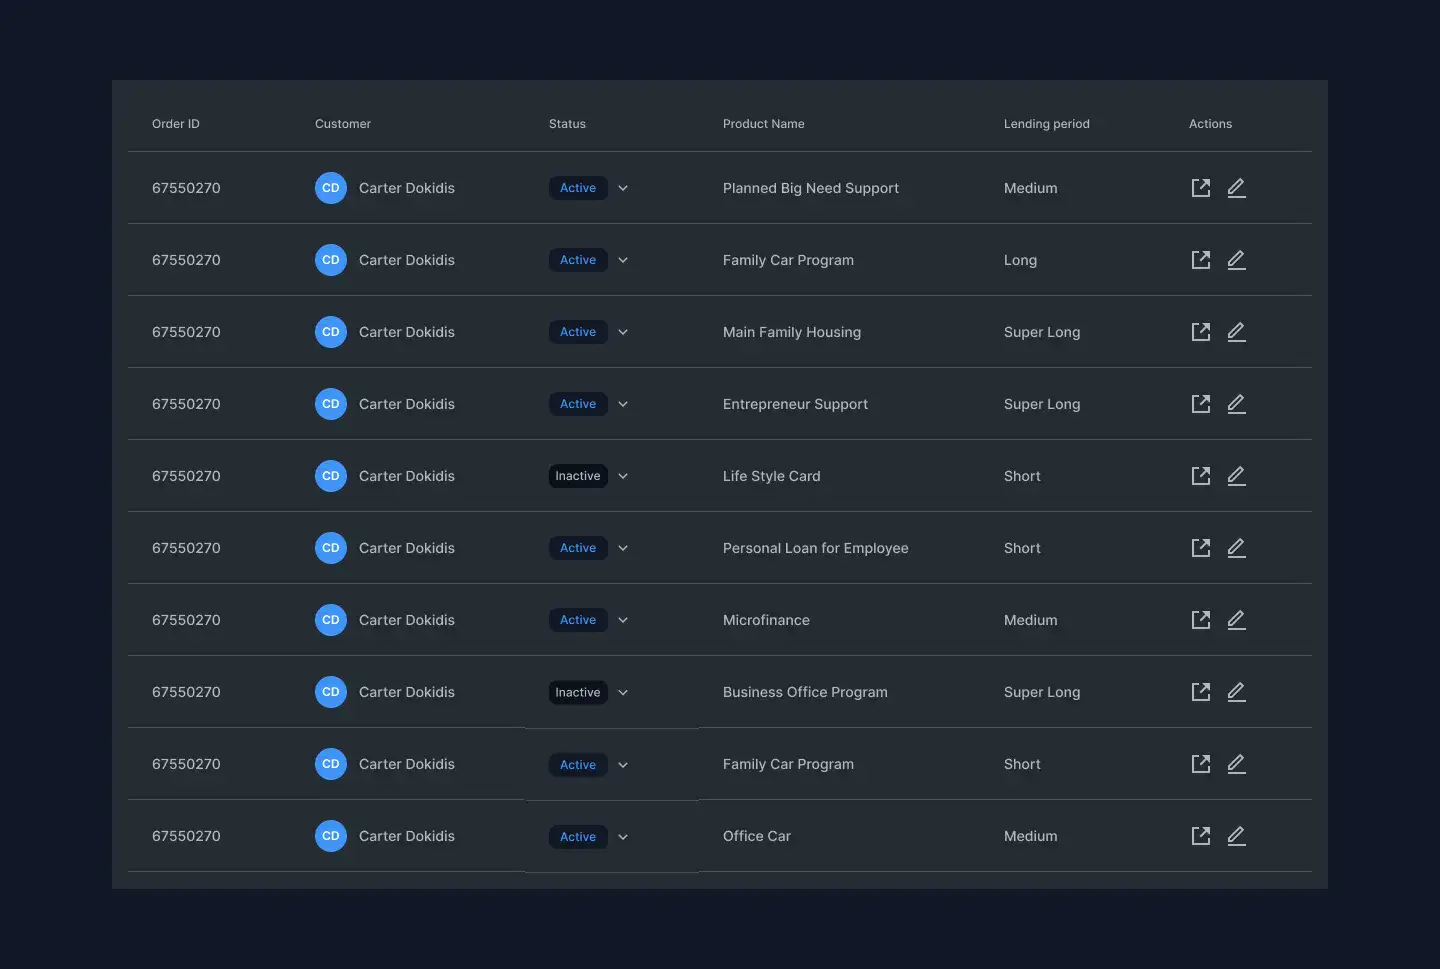The width and height of the screenshot is (1440, 969).
Task: Click 'Carter Dokidis' in Entrepreneur Support row
Action: [407, 404]
